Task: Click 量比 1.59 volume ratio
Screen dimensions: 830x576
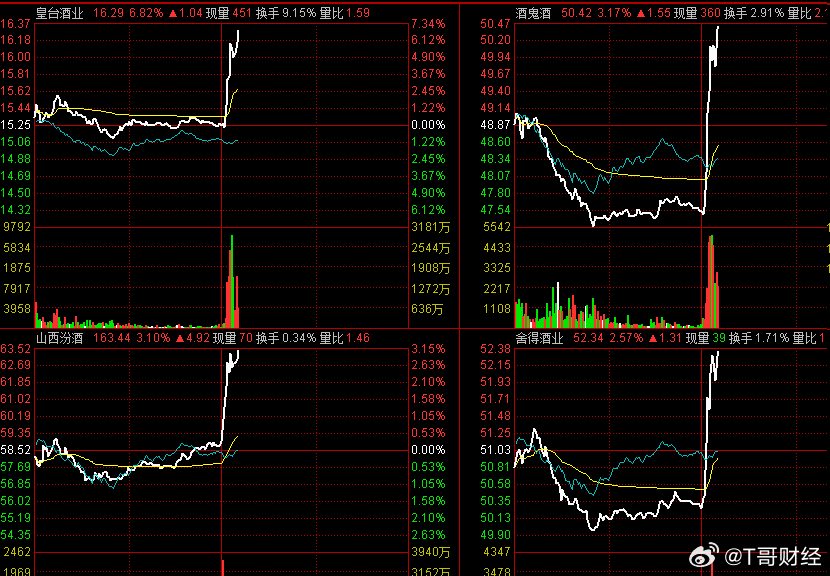Action: (345, 13)
